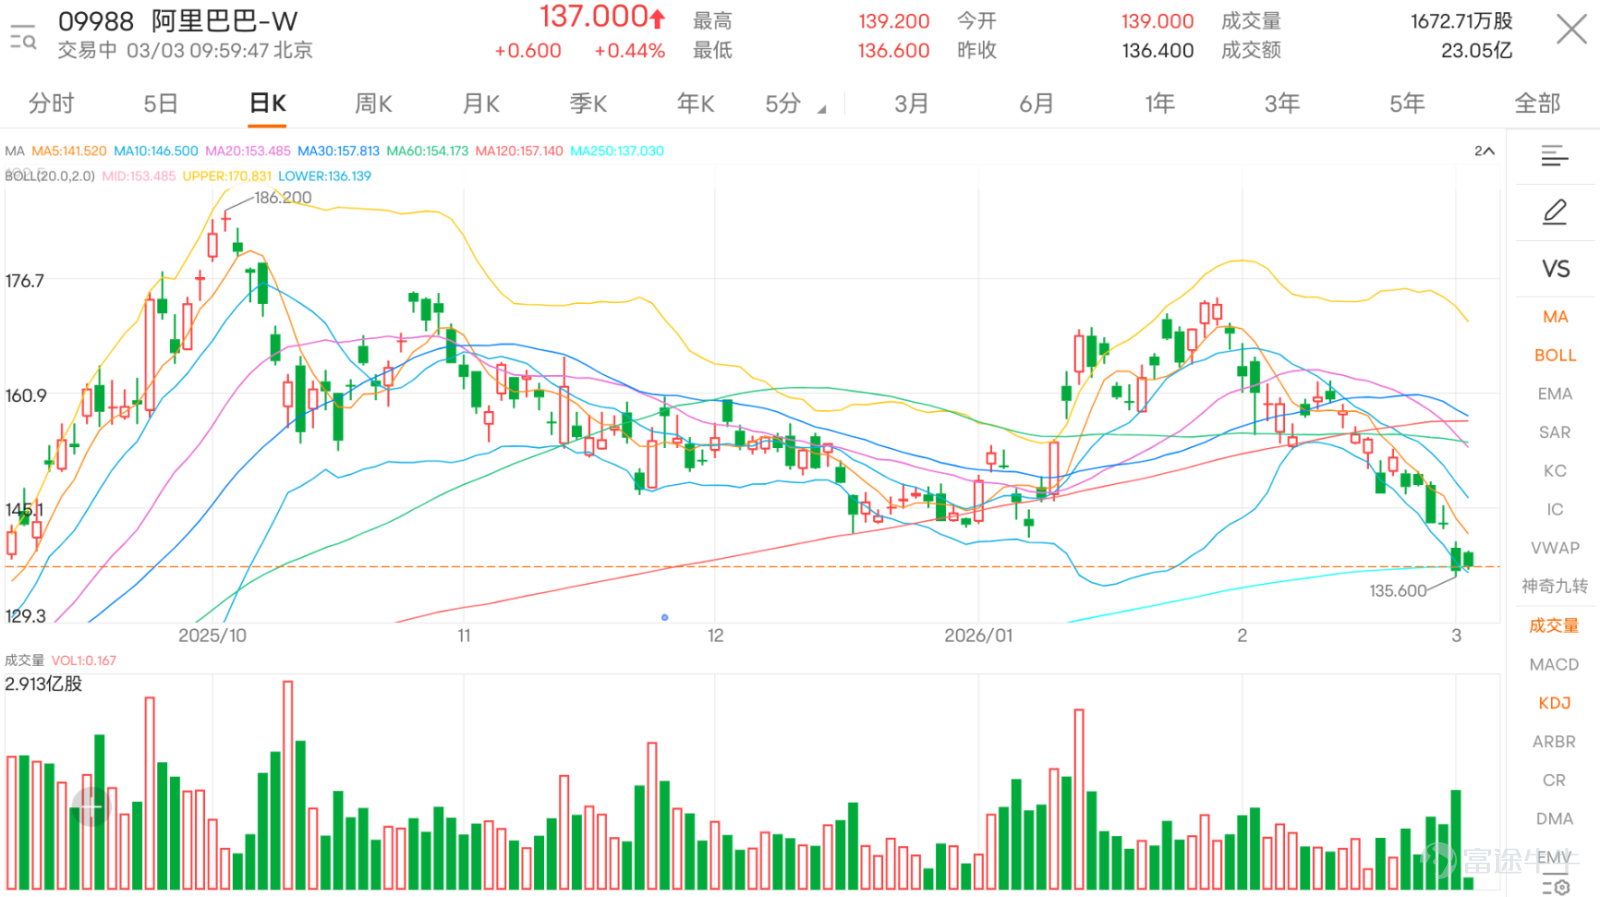1600x897 pixels.
Task: Click the MA5:141.520 legend value
Action: tap(69, 151)
